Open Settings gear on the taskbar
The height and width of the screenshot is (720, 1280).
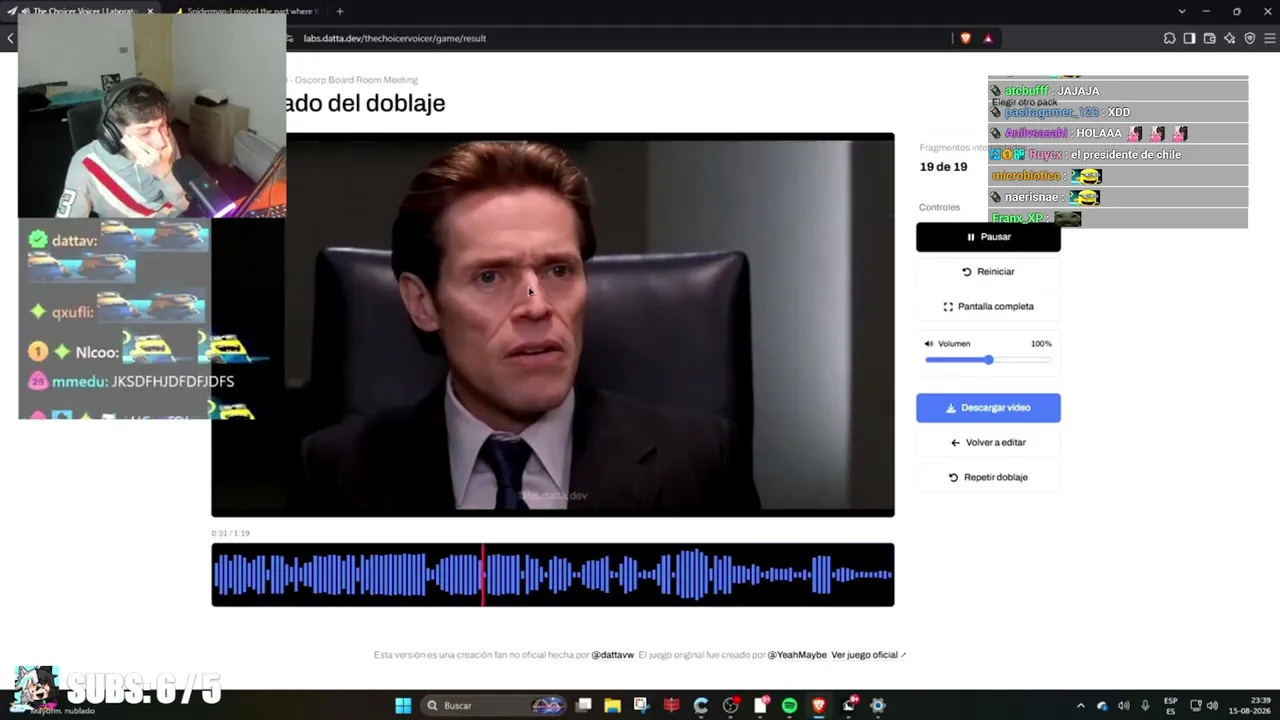tap(878, 706)
